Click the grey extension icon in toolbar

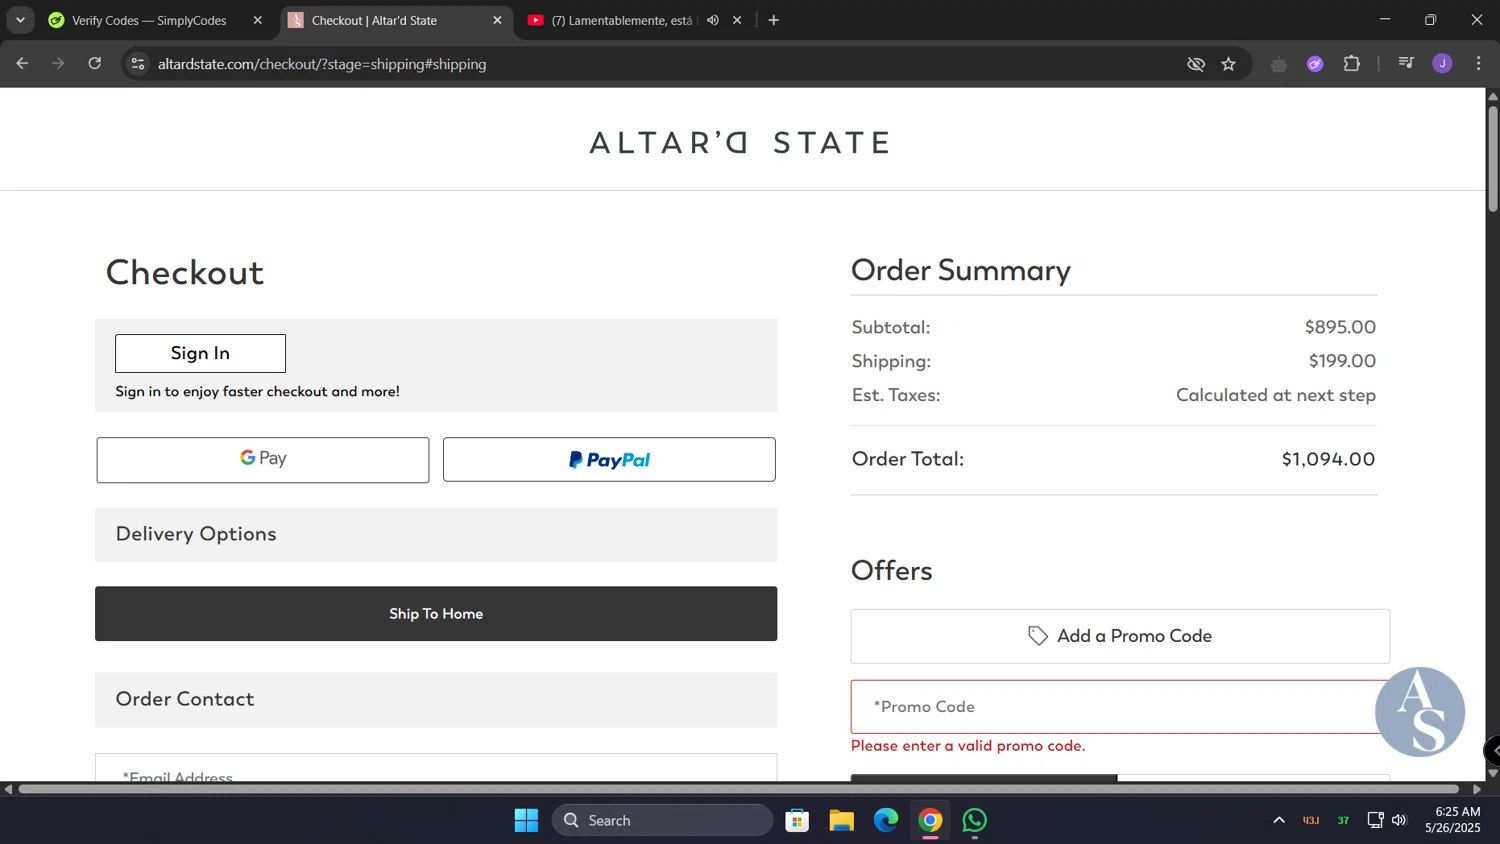click(x=1278, y=64)
